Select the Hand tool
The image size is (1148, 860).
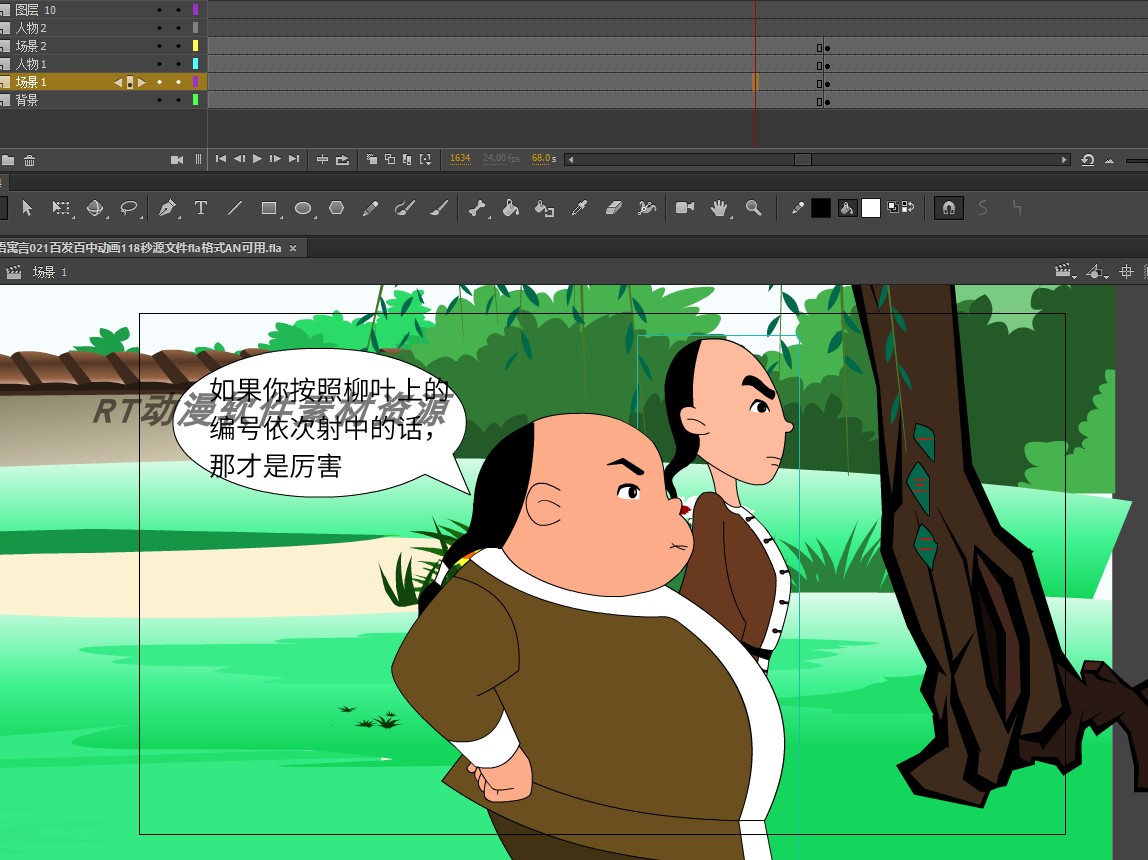coord(720,209)
